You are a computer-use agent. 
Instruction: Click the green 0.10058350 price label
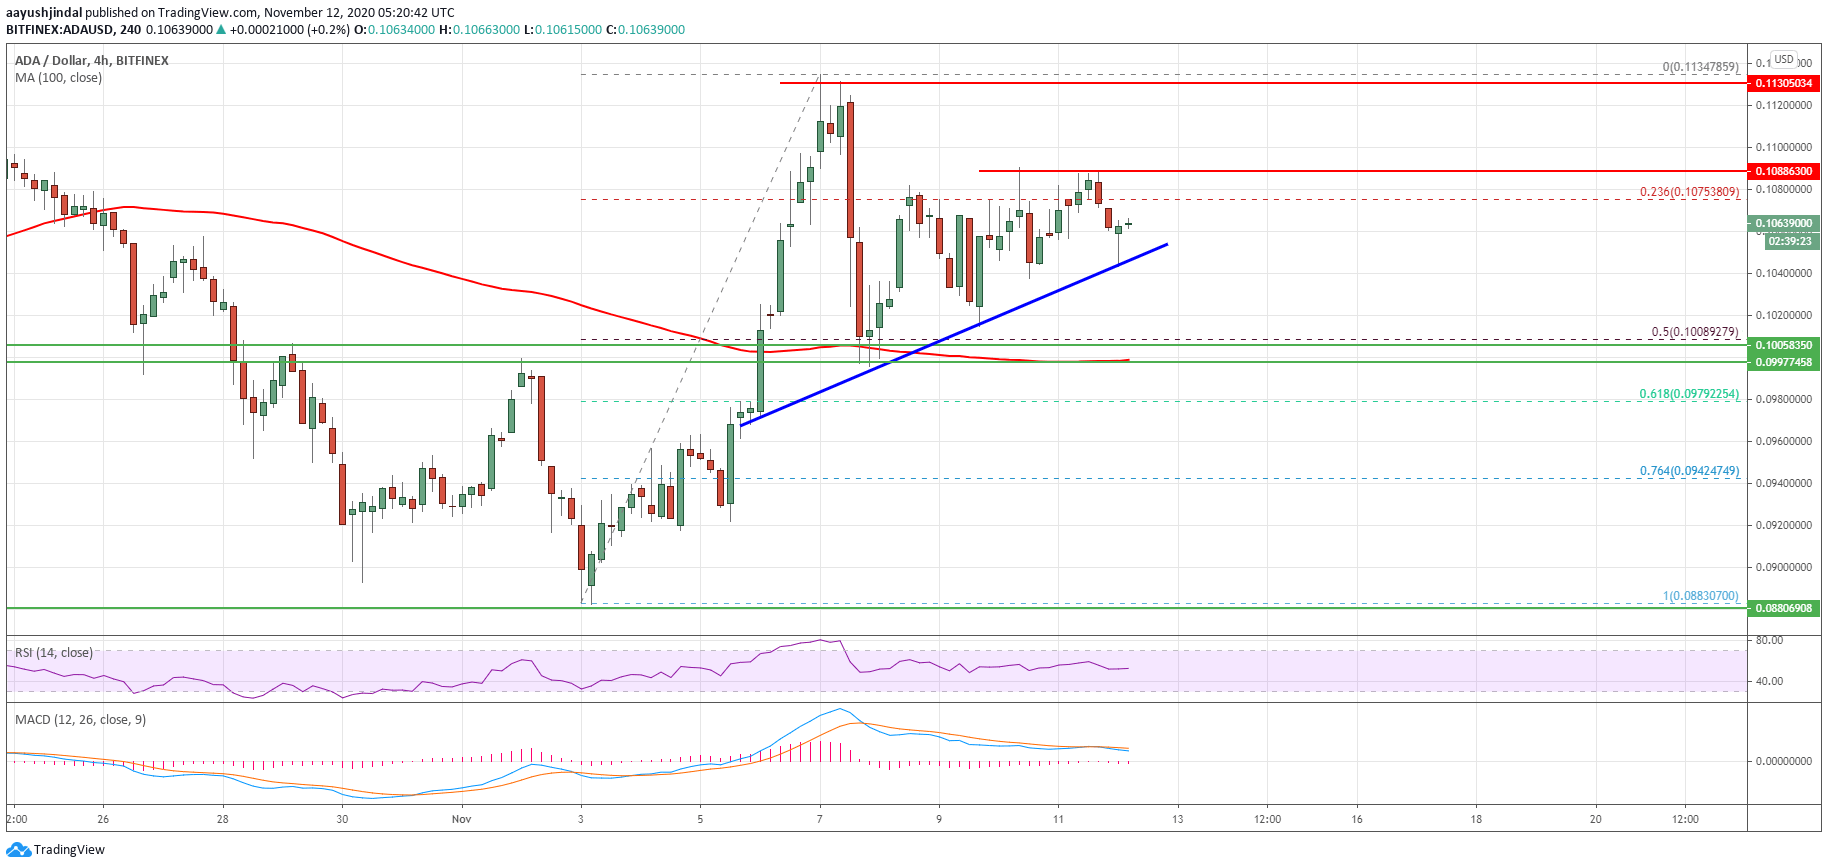(1784, 345)
